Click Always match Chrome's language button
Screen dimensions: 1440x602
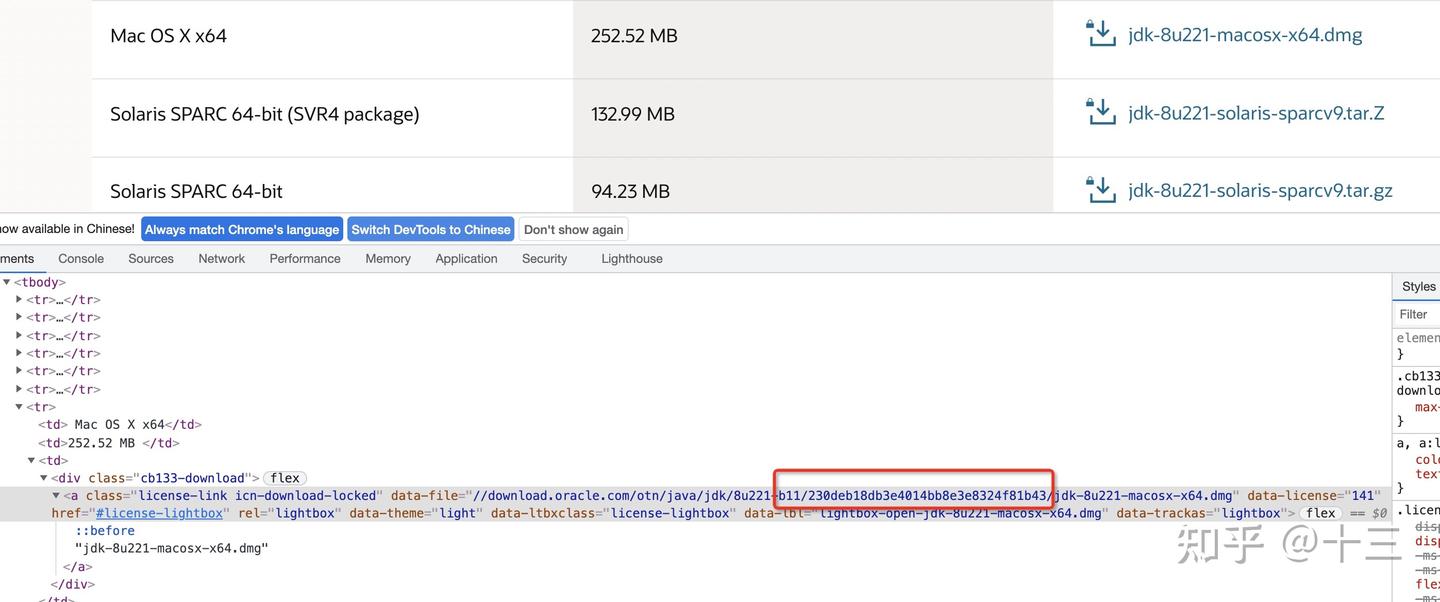coord(242,229)
